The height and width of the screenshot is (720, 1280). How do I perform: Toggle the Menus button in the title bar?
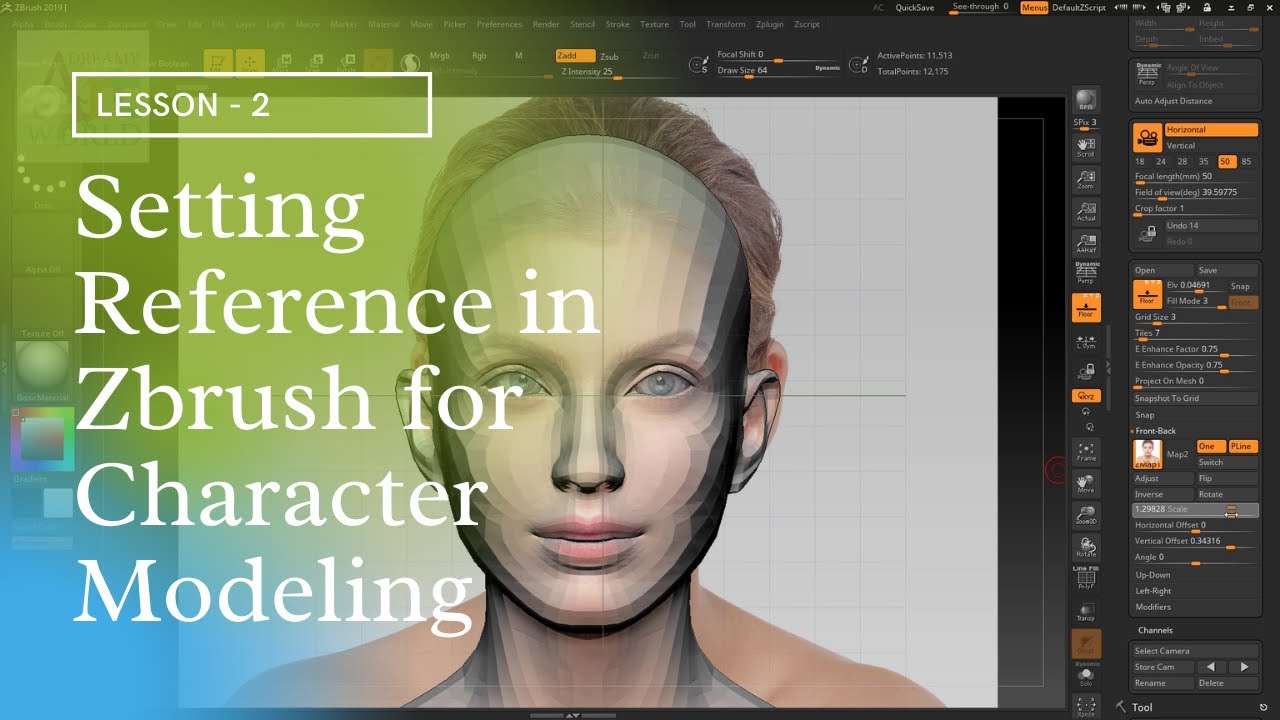click(x=1035, y=7)
